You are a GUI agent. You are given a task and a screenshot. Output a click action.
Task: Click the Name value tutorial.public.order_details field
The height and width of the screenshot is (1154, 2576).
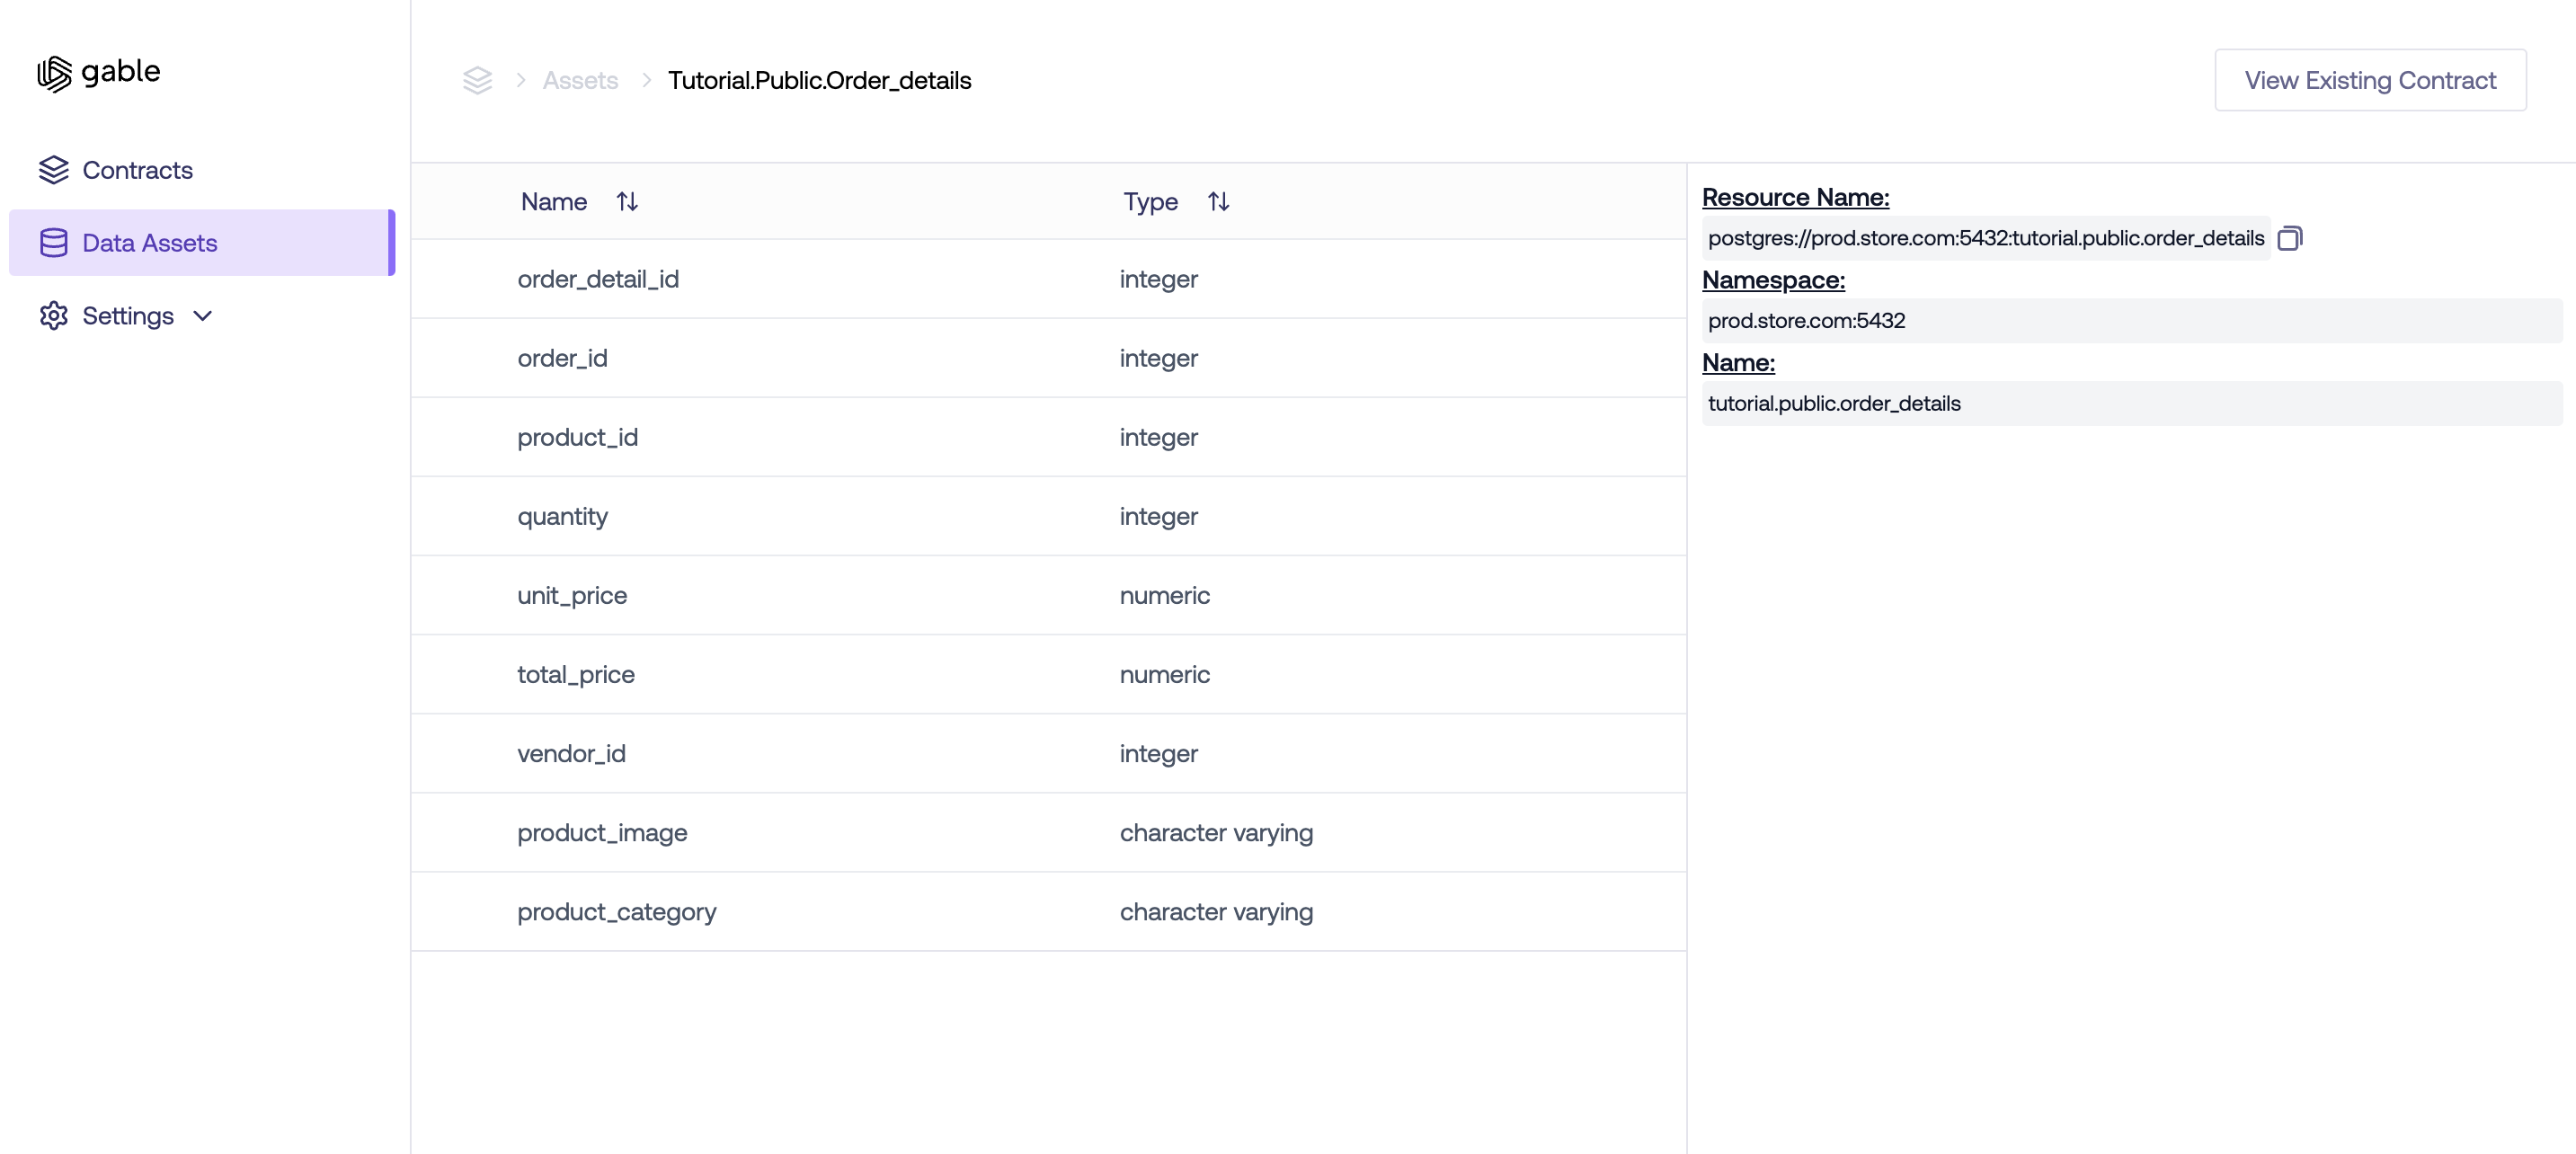tap(1834, 404)
